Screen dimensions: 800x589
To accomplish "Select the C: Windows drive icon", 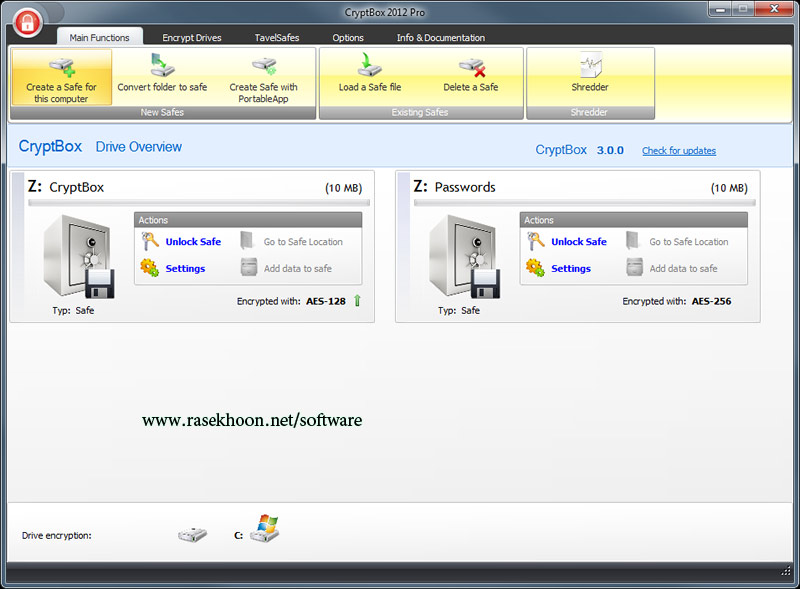I will (264, 529).
